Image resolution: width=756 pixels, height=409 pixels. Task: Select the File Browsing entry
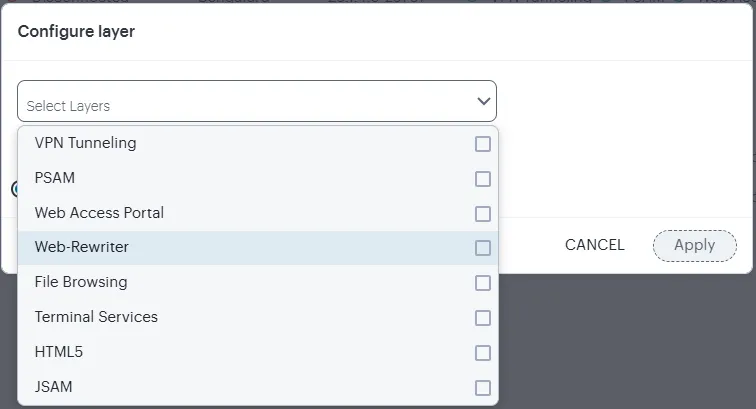pyautogui.click(x=258, y=282)
